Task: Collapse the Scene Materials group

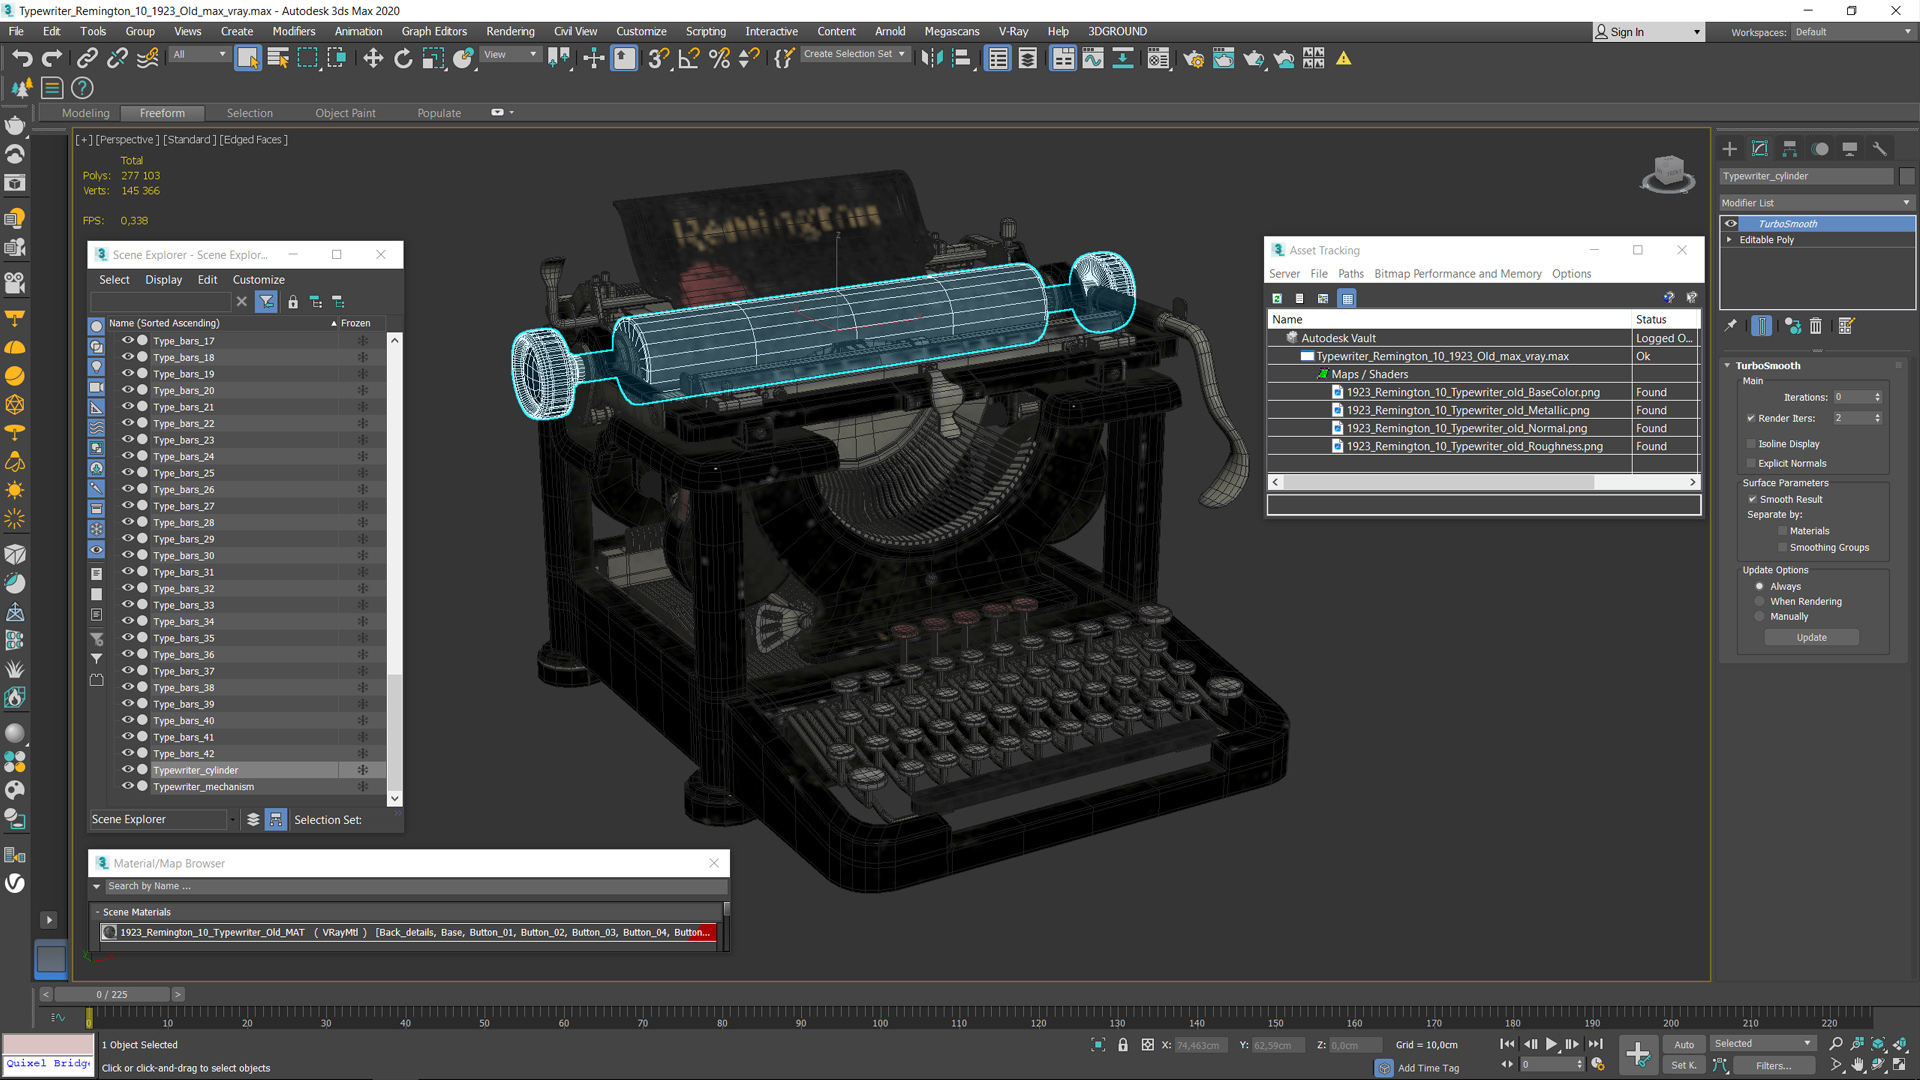Action: (98, 912)
